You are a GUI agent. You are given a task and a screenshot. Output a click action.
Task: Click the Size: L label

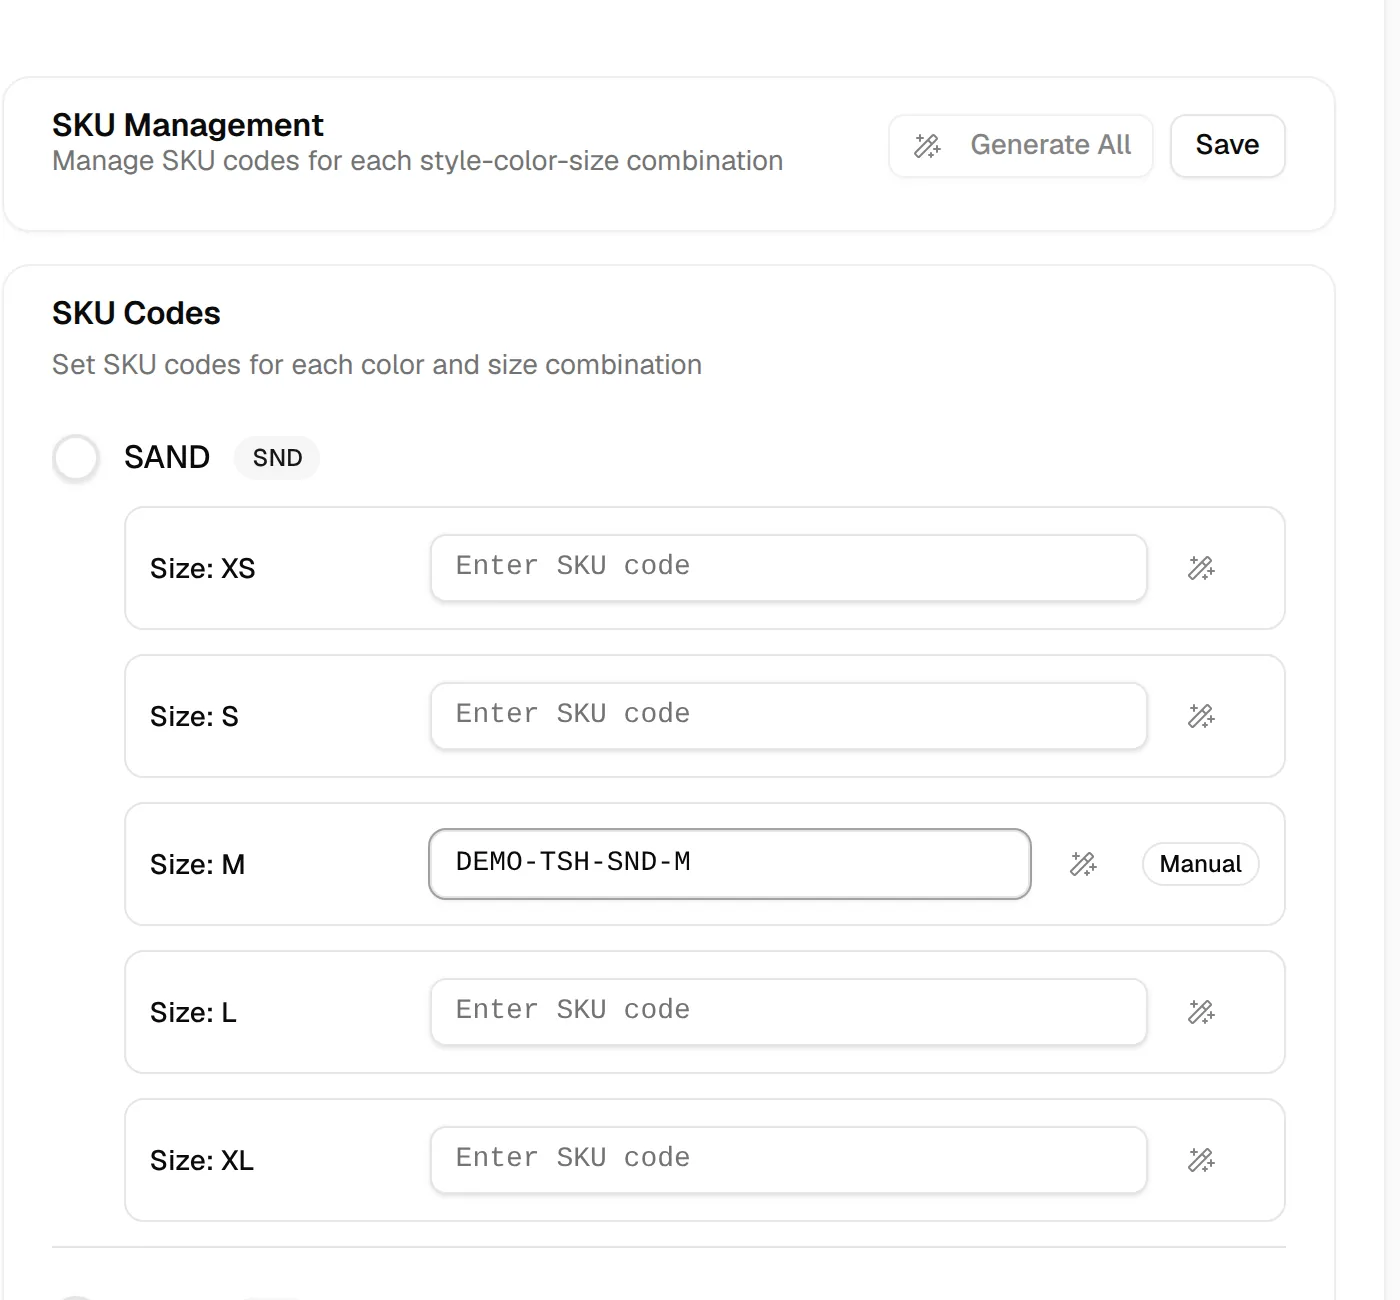pyautogui.click(x=193, y=1012)
